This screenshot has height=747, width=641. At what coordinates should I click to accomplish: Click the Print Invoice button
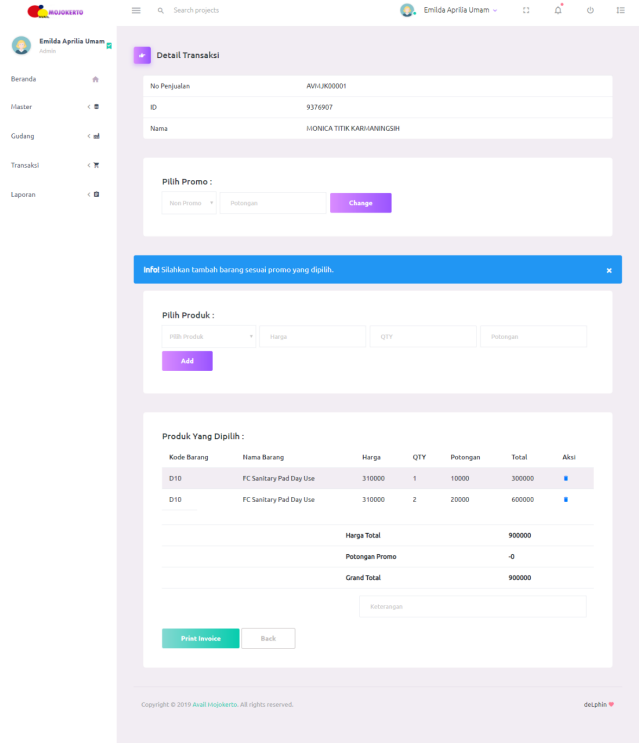[x=201, y=638]
